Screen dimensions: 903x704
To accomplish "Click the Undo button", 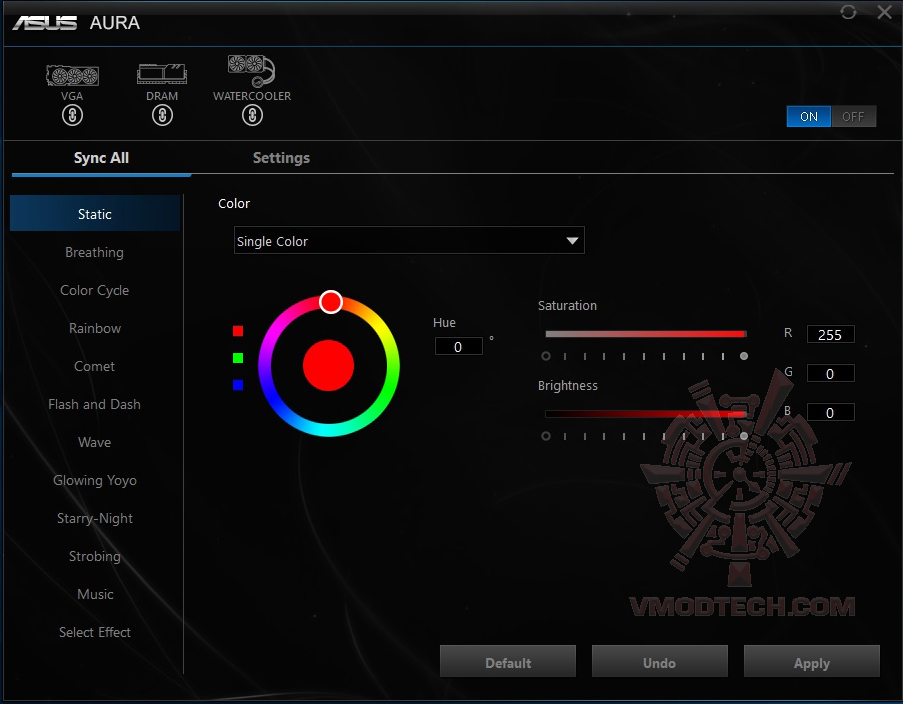I will coord(660,662).
